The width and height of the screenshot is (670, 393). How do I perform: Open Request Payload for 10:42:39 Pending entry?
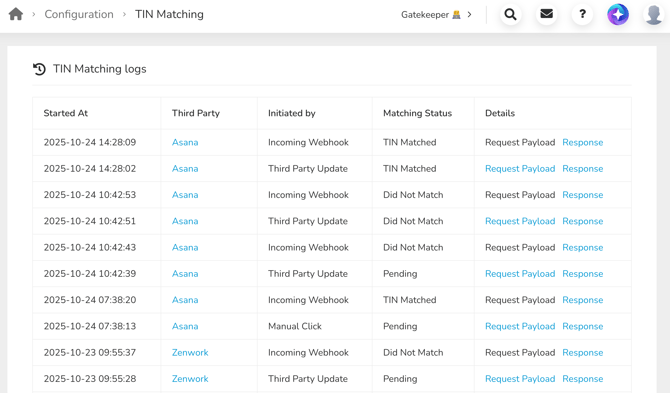(520, 274)
